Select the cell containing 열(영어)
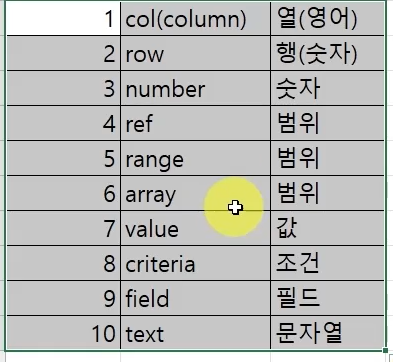Viewport: 393px width, 362px height. pos(328,18)
